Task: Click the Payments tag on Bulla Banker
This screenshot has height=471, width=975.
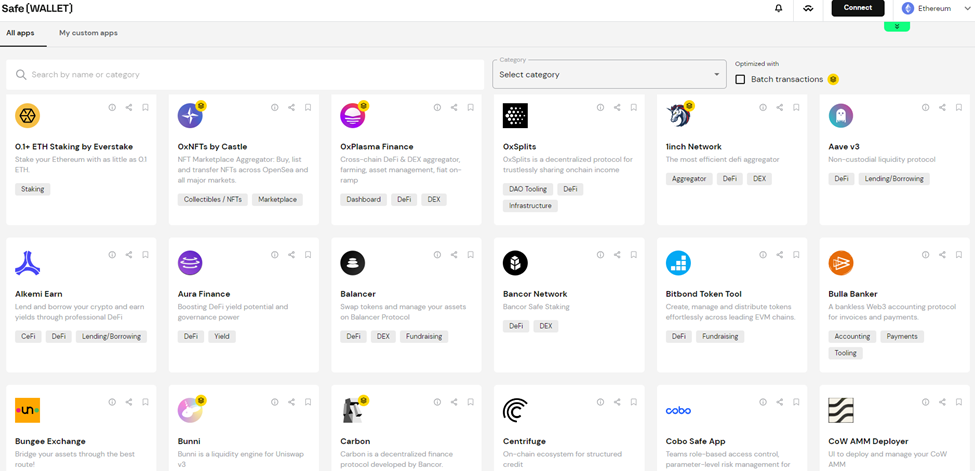Action: click(902, 337)
